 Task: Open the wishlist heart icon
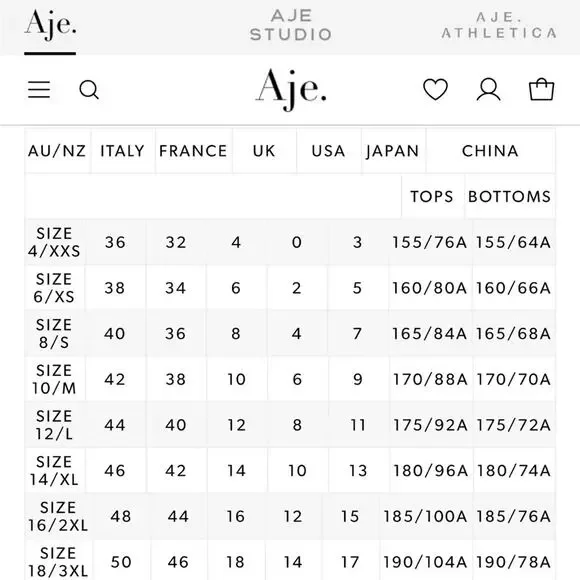(435, 90)
